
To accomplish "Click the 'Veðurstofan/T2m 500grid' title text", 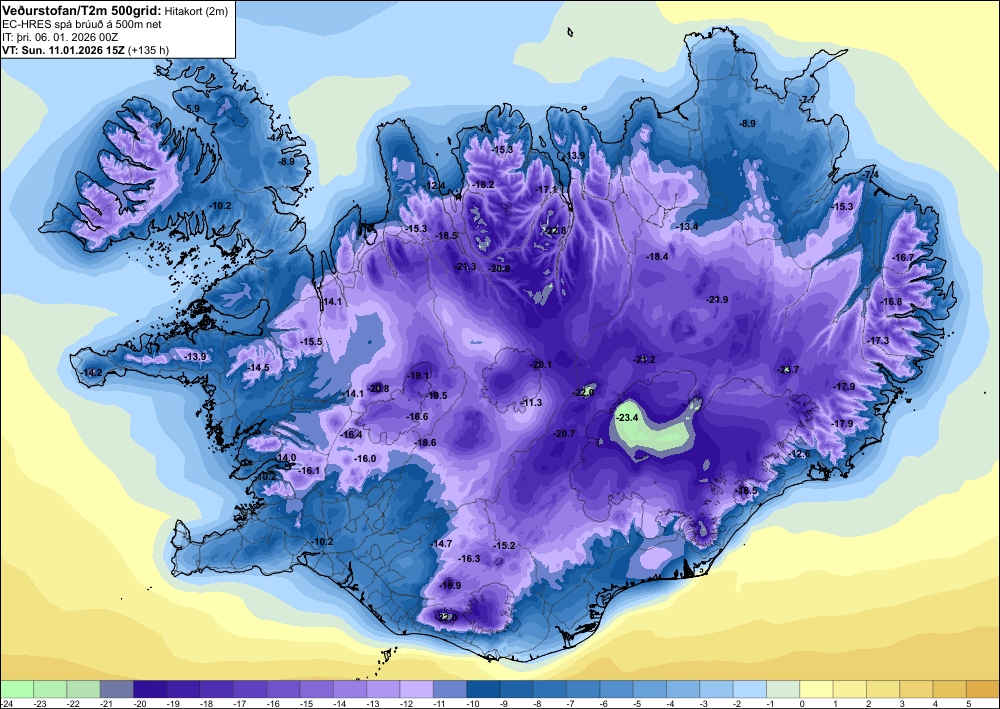I will (x=81, y=10).
